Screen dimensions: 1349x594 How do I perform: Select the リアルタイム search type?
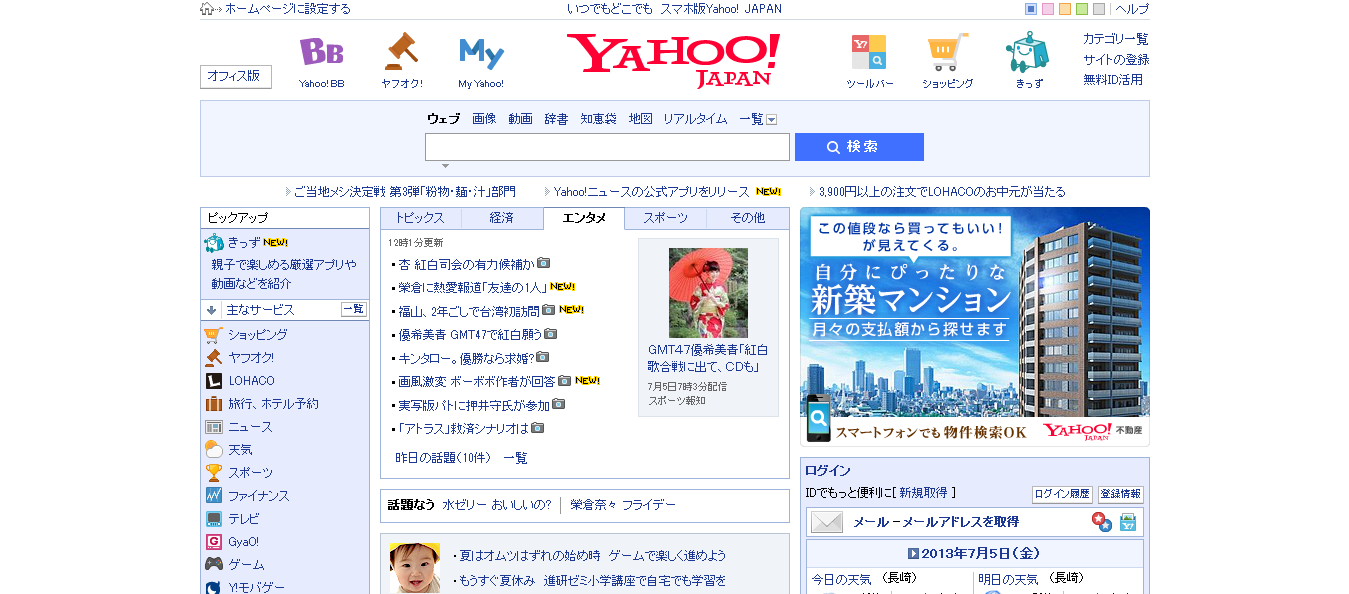point(695,119)
